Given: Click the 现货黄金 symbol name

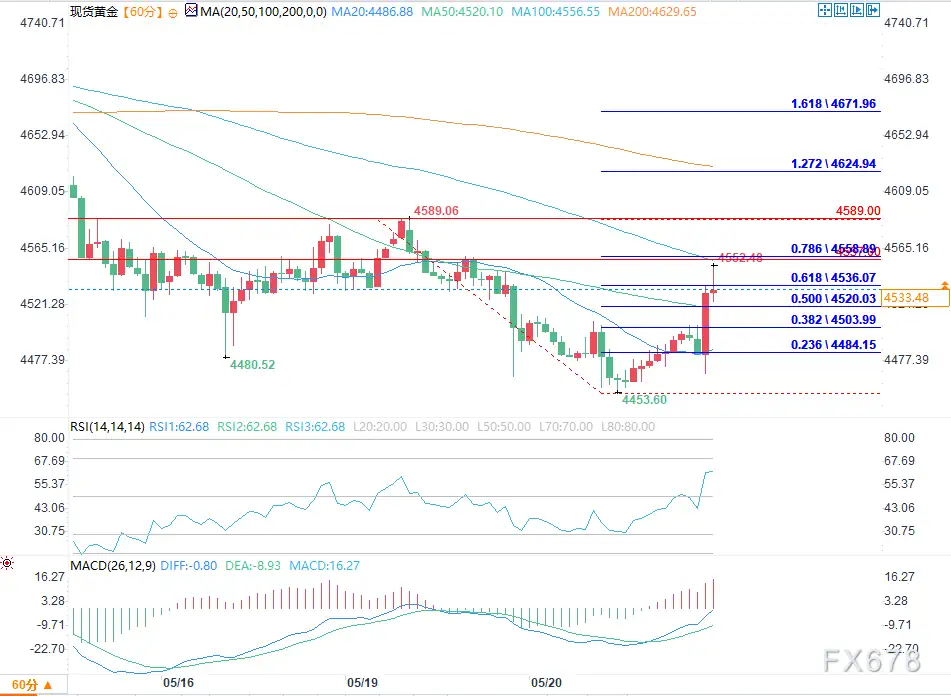Looking at the screenshot, I should tap(94, 12).
